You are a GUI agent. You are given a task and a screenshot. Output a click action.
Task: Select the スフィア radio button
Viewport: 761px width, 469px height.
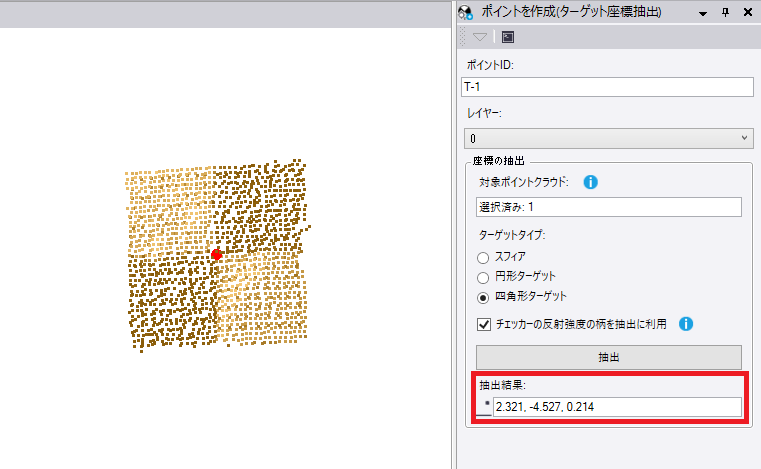coord(483,257)
